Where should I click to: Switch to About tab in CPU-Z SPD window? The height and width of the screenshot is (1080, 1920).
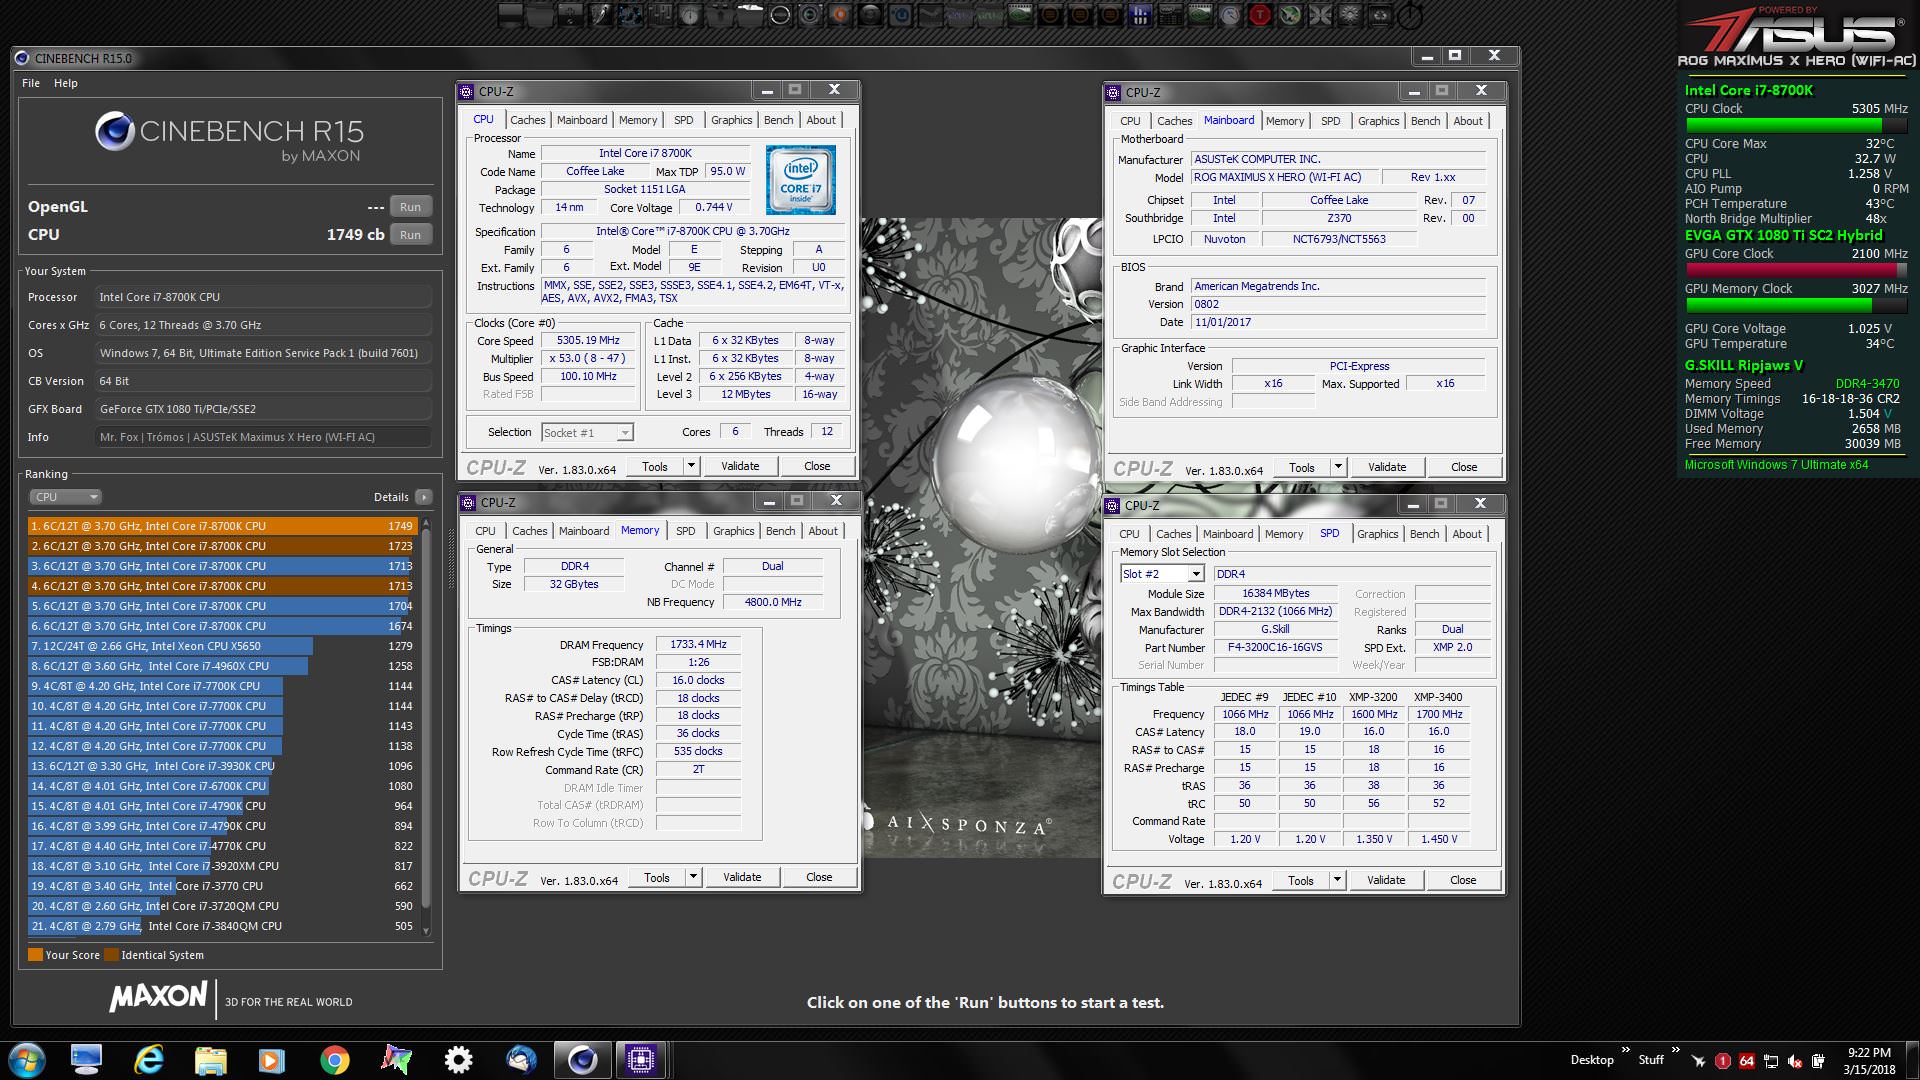(x=1467, y=534)
